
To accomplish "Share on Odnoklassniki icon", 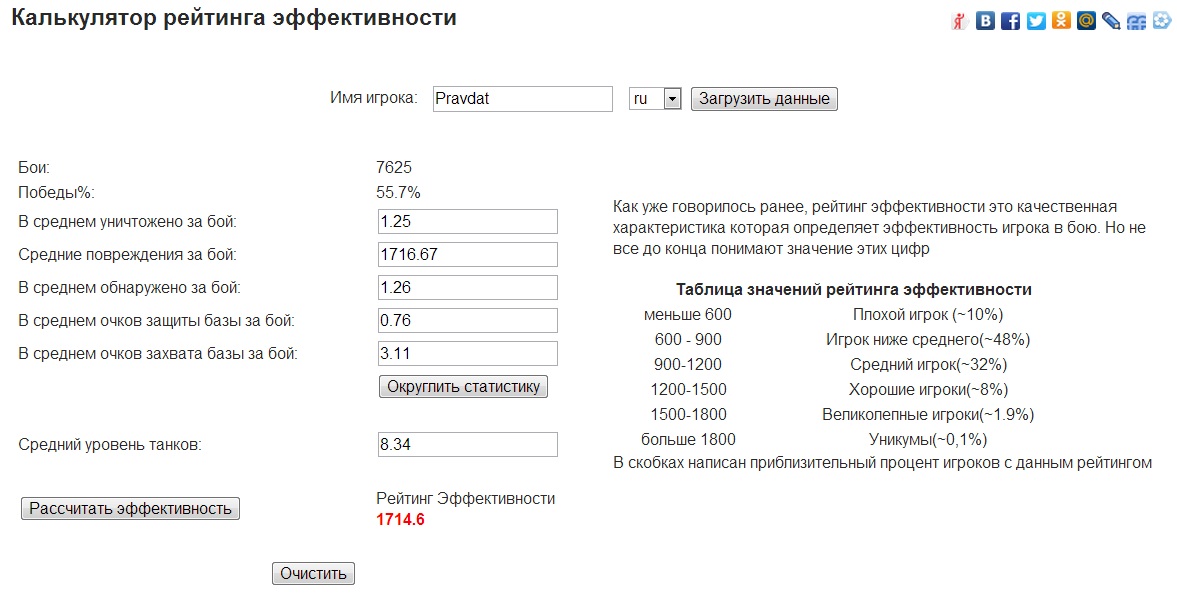I will point(1061,21).
